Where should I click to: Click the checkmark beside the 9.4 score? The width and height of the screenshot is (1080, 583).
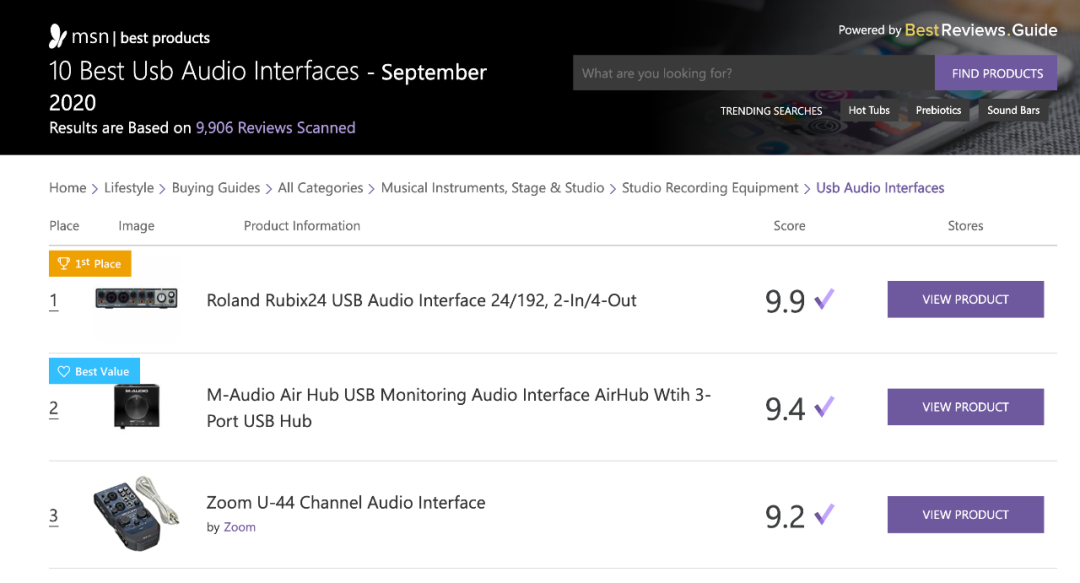(824, 407)
